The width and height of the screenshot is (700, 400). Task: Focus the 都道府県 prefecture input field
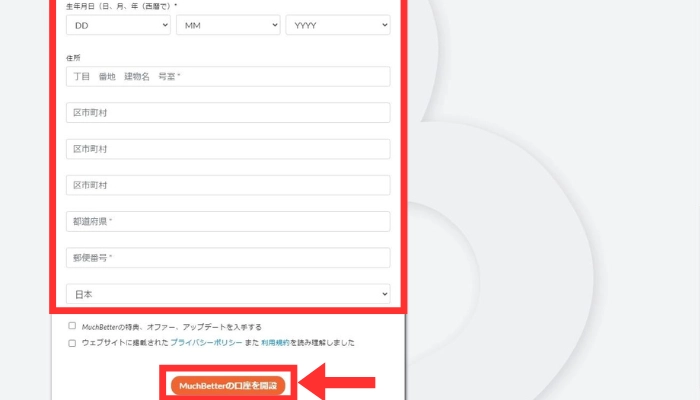[x=228, y=221]
